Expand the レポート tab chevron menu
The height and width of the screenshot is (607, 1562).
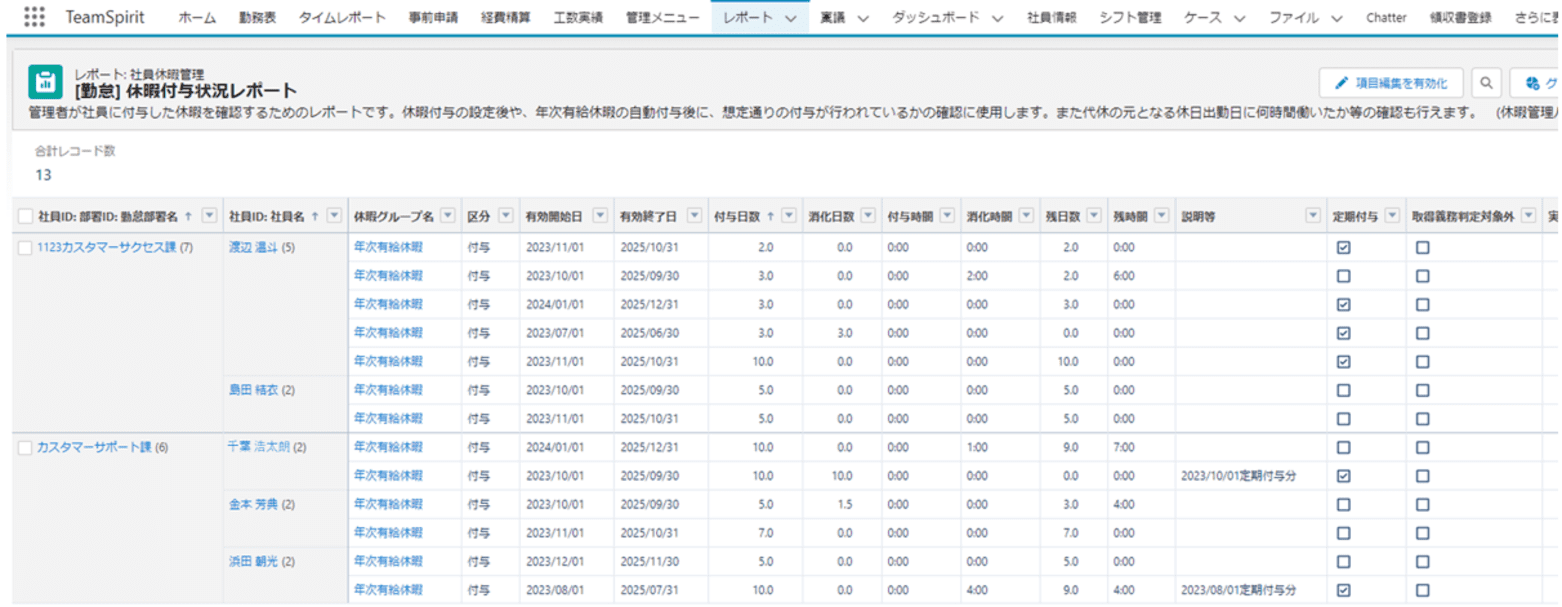pos(791,18)
